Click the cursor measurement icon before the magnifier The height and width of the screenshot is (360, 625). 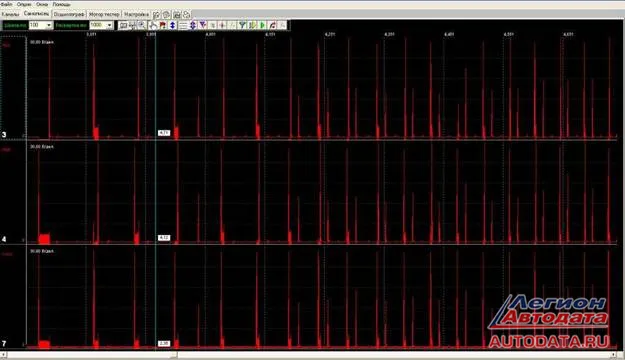pos(132,25)
